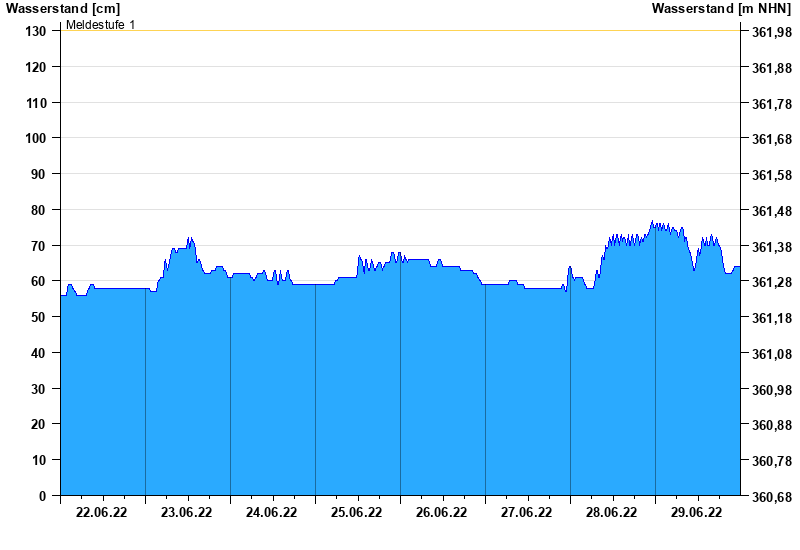Click the left axis value 100
This screenshot has width=800, height=550.
[36, 138]
